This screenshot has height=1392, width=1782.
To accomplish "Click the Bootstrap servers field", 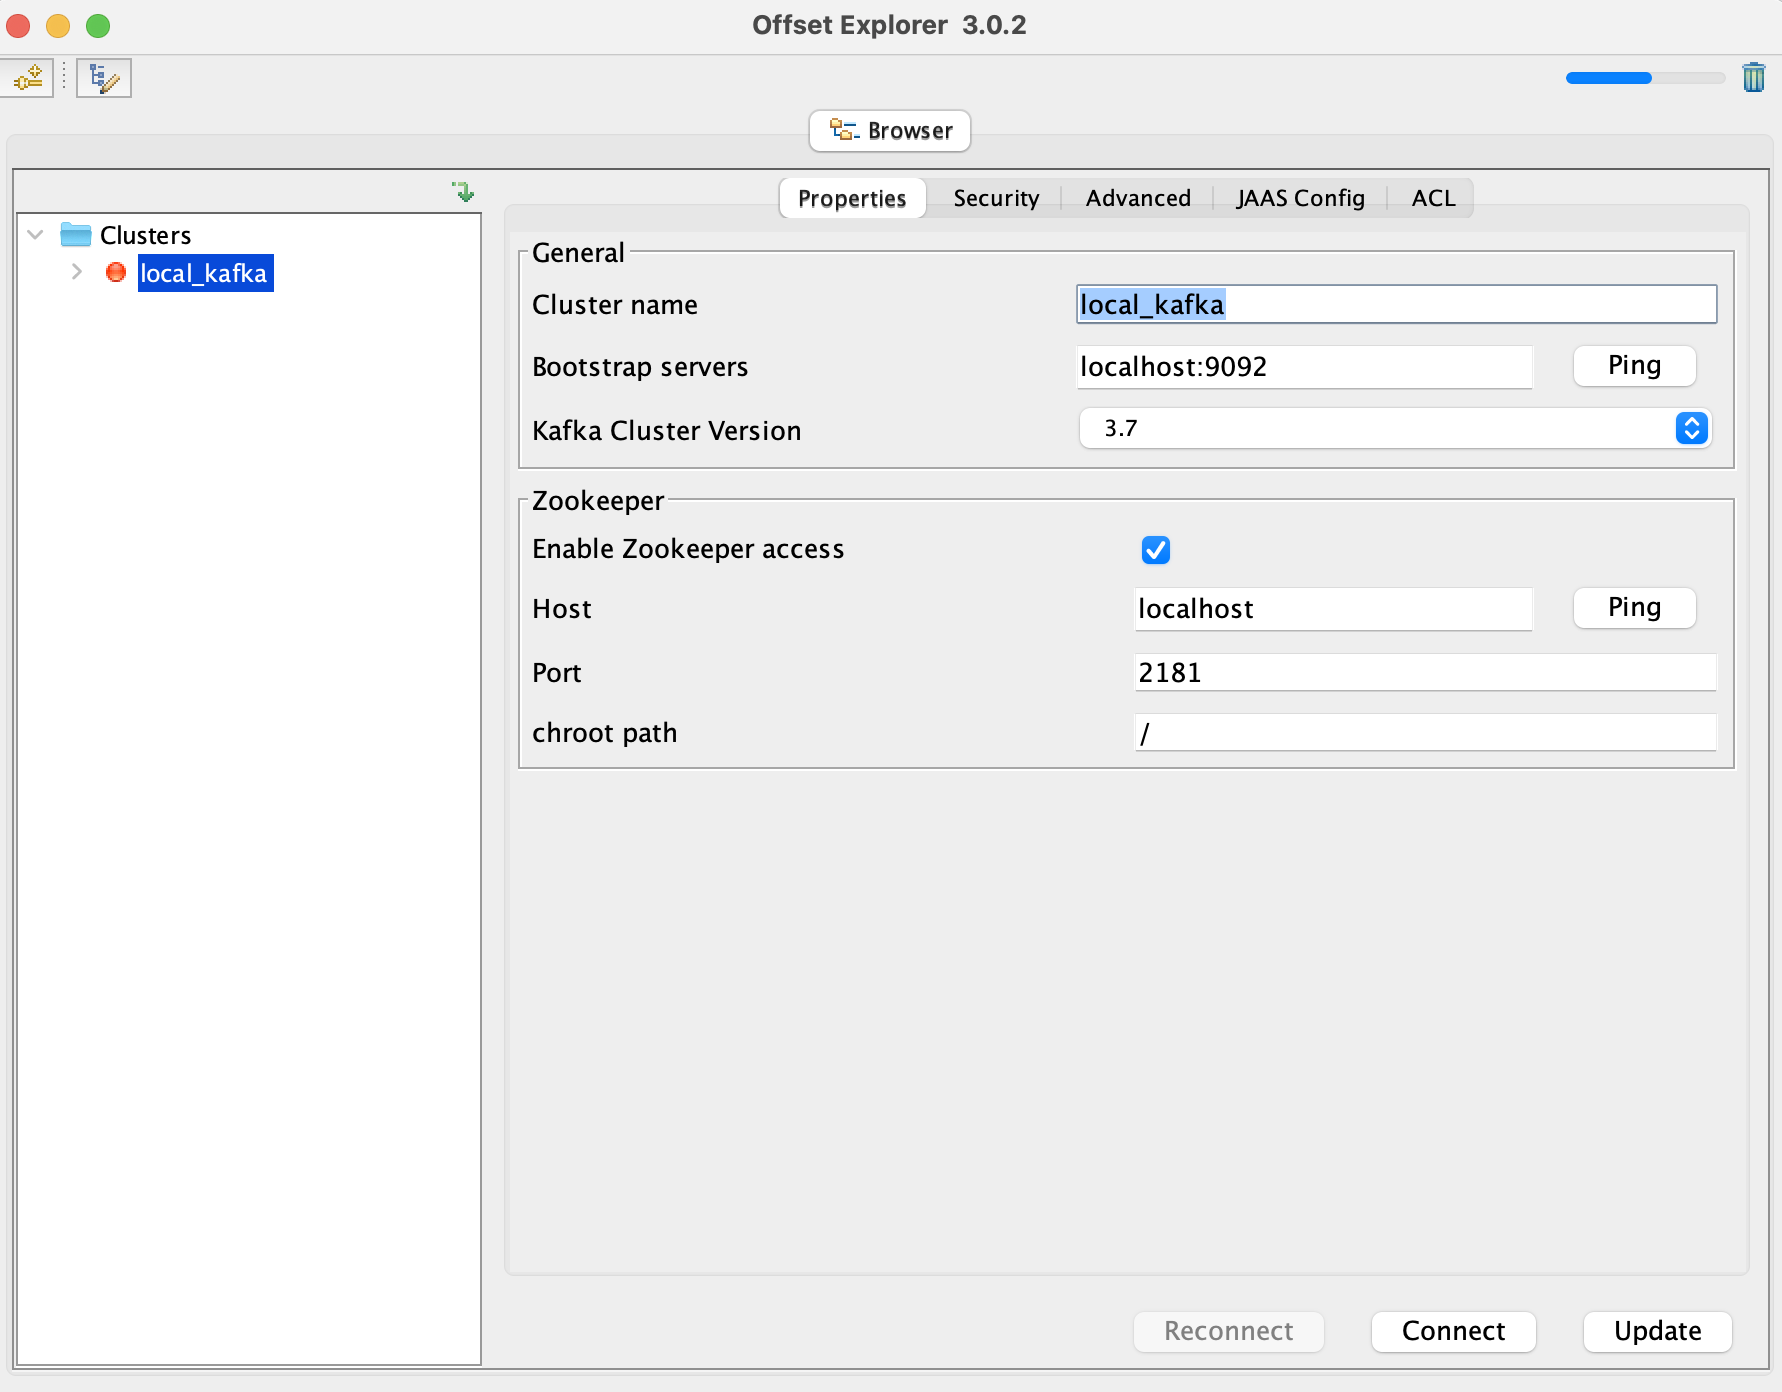I will (x=1304, y=367).
